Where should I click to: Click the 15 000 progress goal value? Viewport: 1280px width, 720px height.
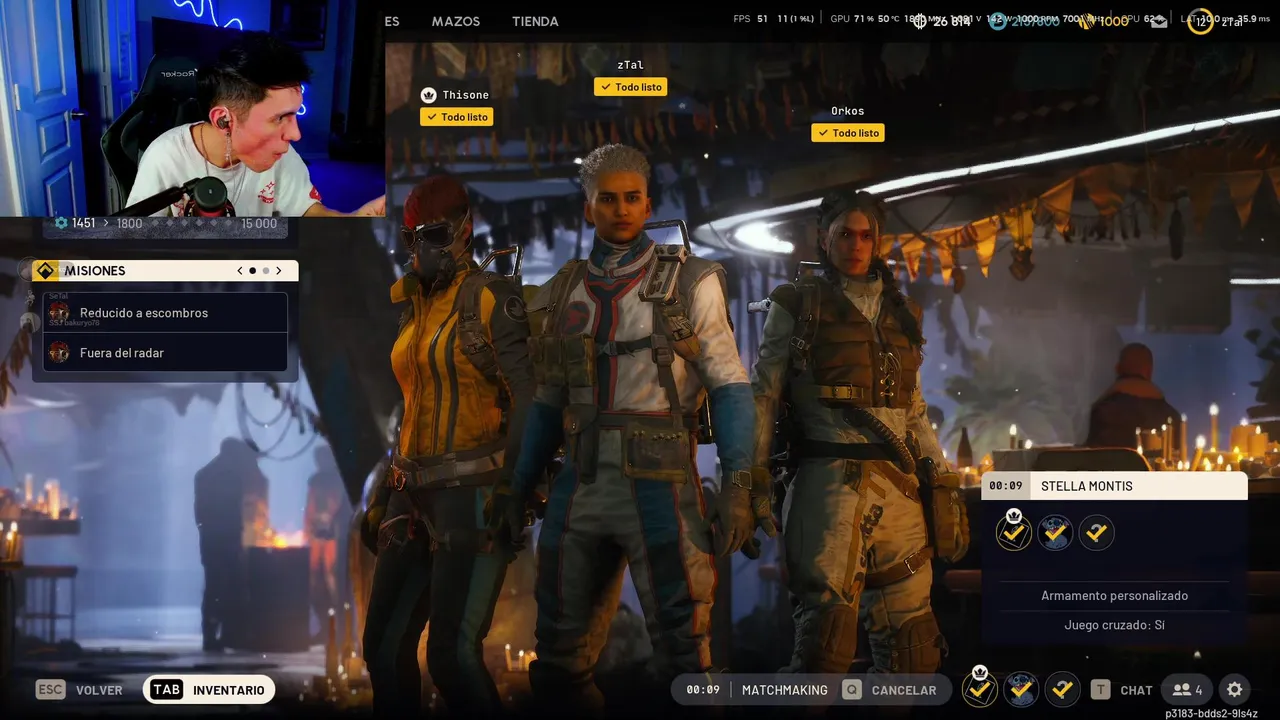coord(259,223)
